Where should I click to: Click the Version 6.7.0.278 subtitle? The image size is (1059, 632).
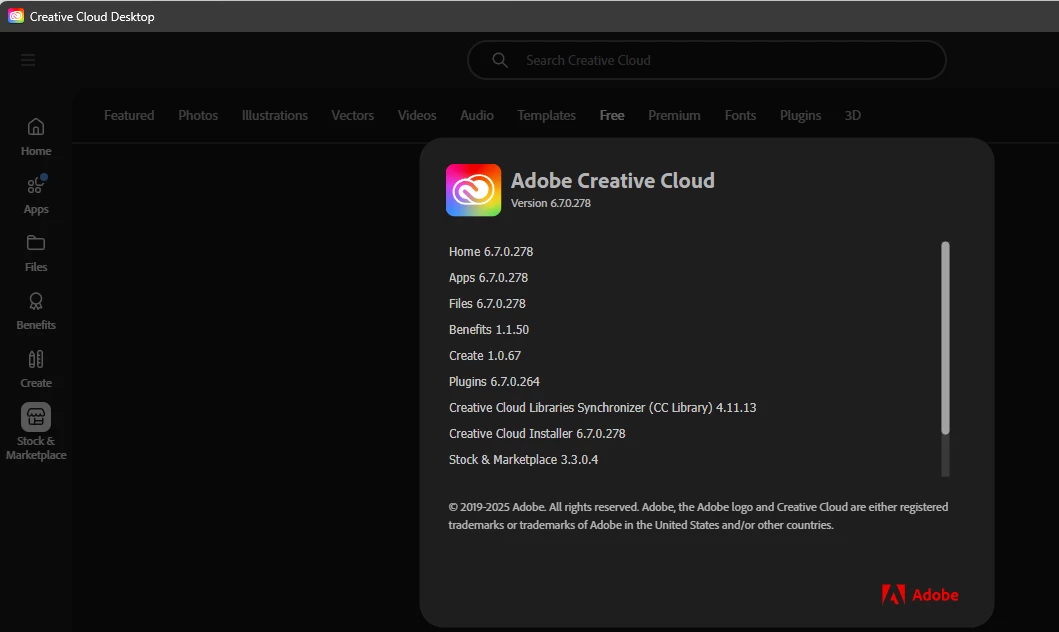point(550,203)
